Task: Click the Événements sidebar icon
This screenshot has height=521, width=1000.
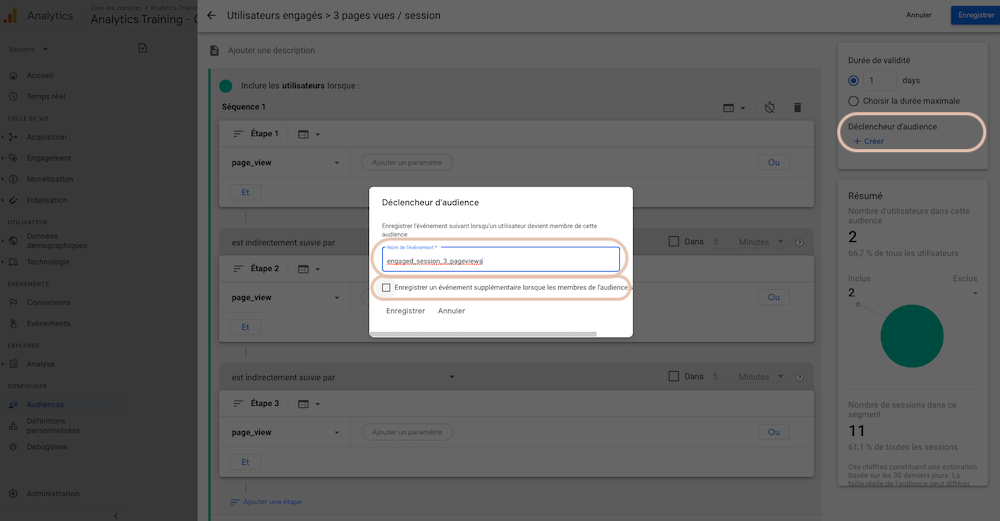Action: tap(13, 323)
